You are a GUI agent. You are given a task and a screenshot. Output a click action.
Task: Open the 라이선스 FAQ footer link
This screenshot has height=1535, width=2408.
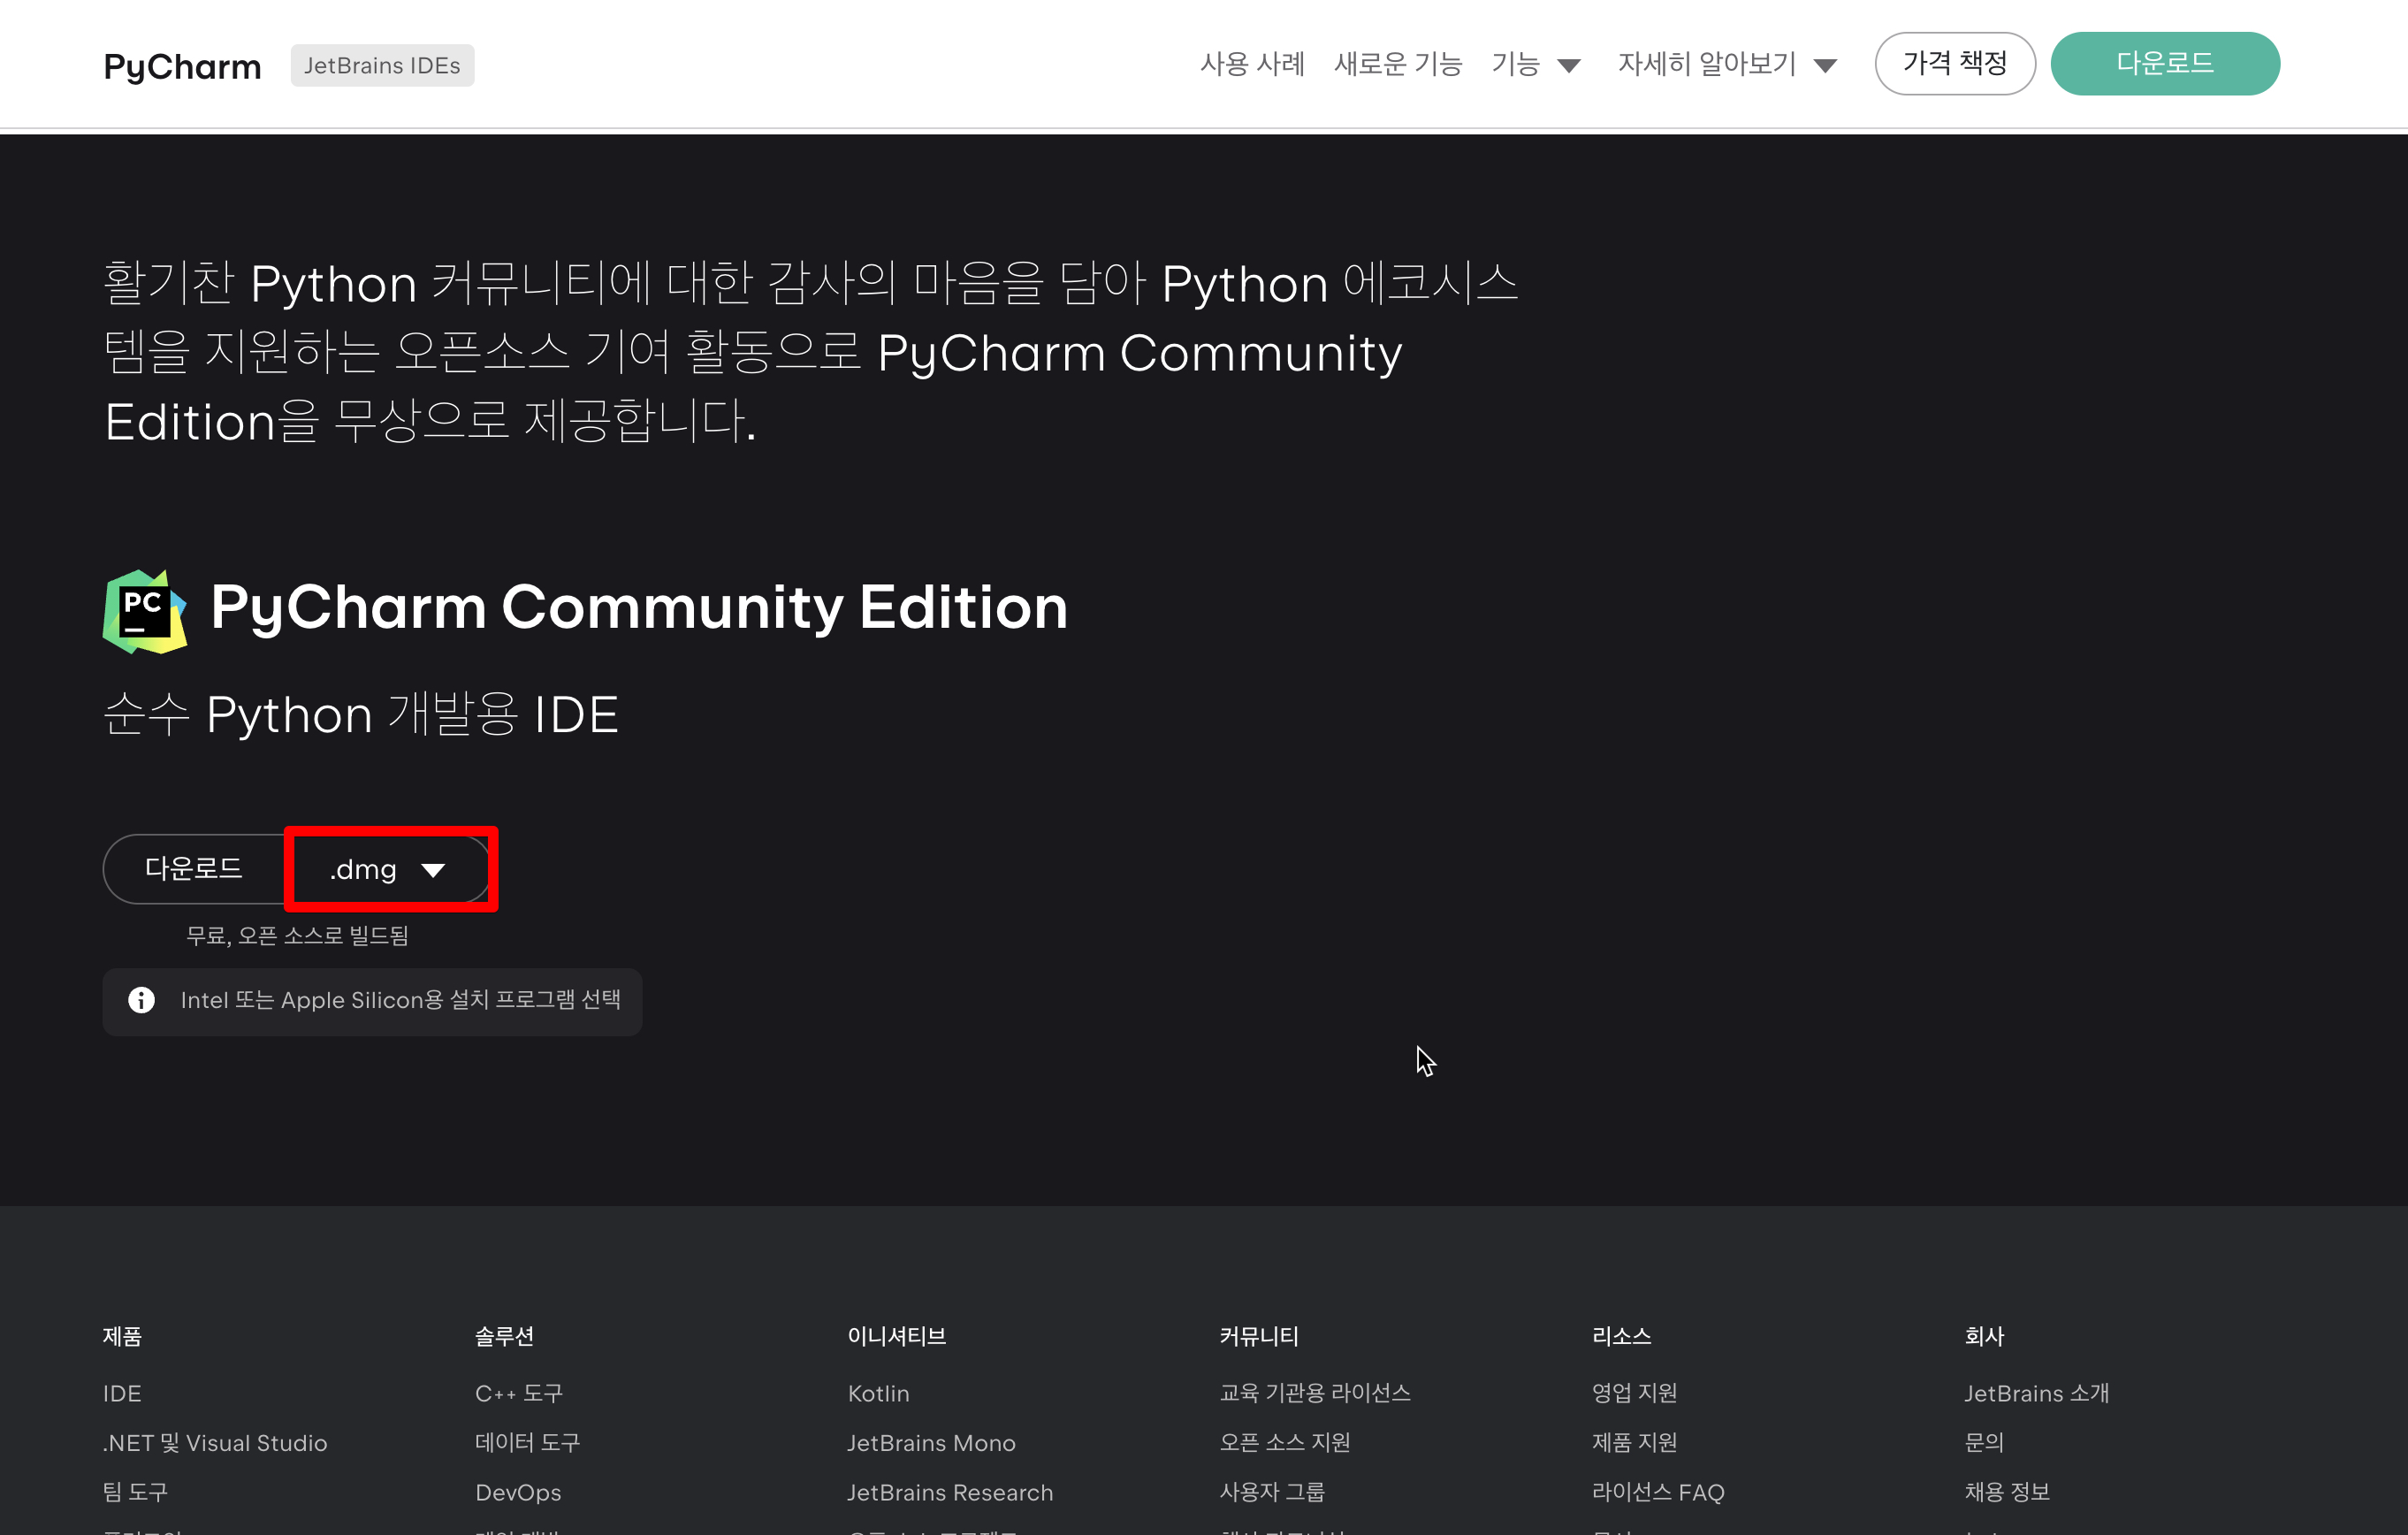(x=1657, y=1492)
